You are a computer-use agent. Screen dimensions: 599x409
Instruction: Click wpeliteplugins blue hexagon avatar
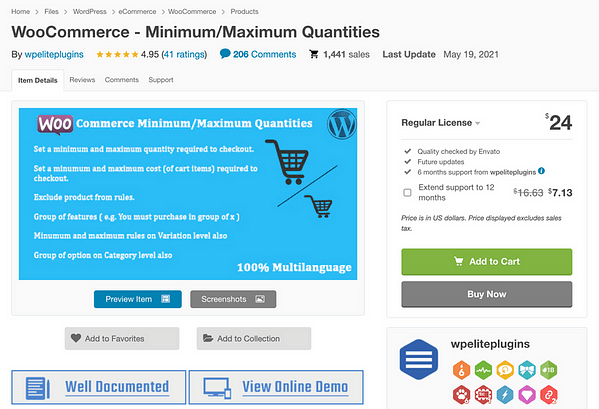coord(419,359)
